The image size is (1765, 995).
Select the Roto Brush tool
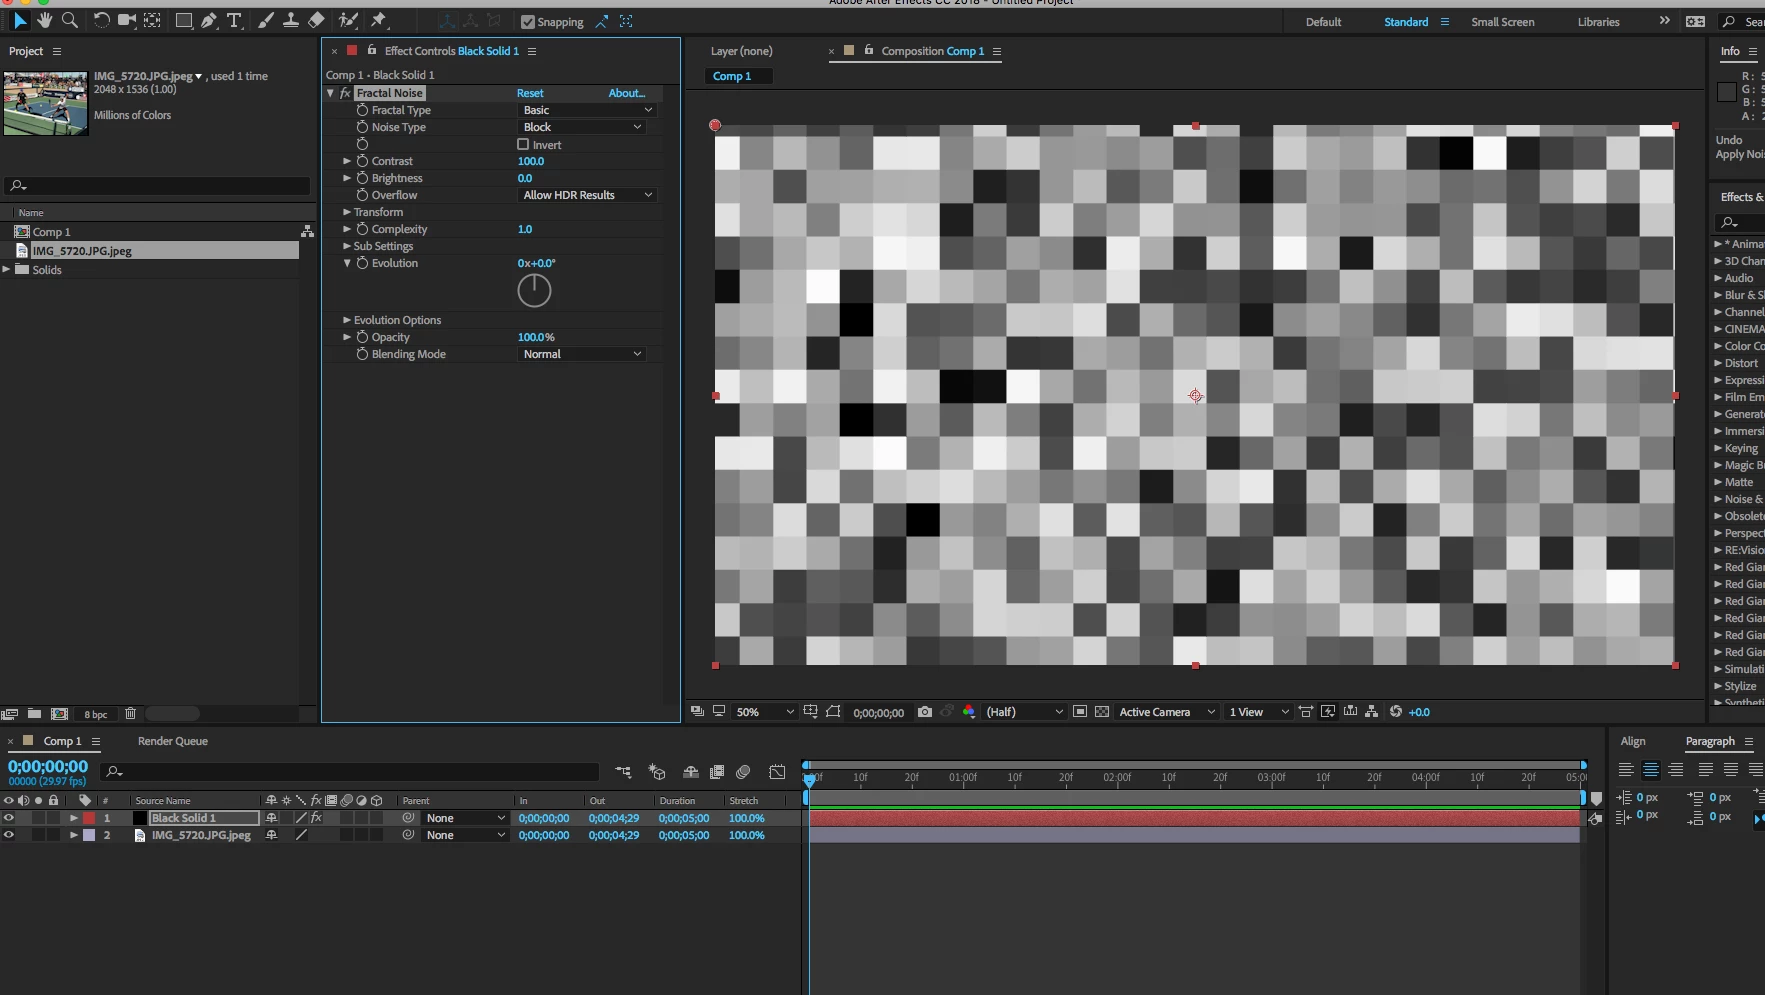tap(348, 20)
